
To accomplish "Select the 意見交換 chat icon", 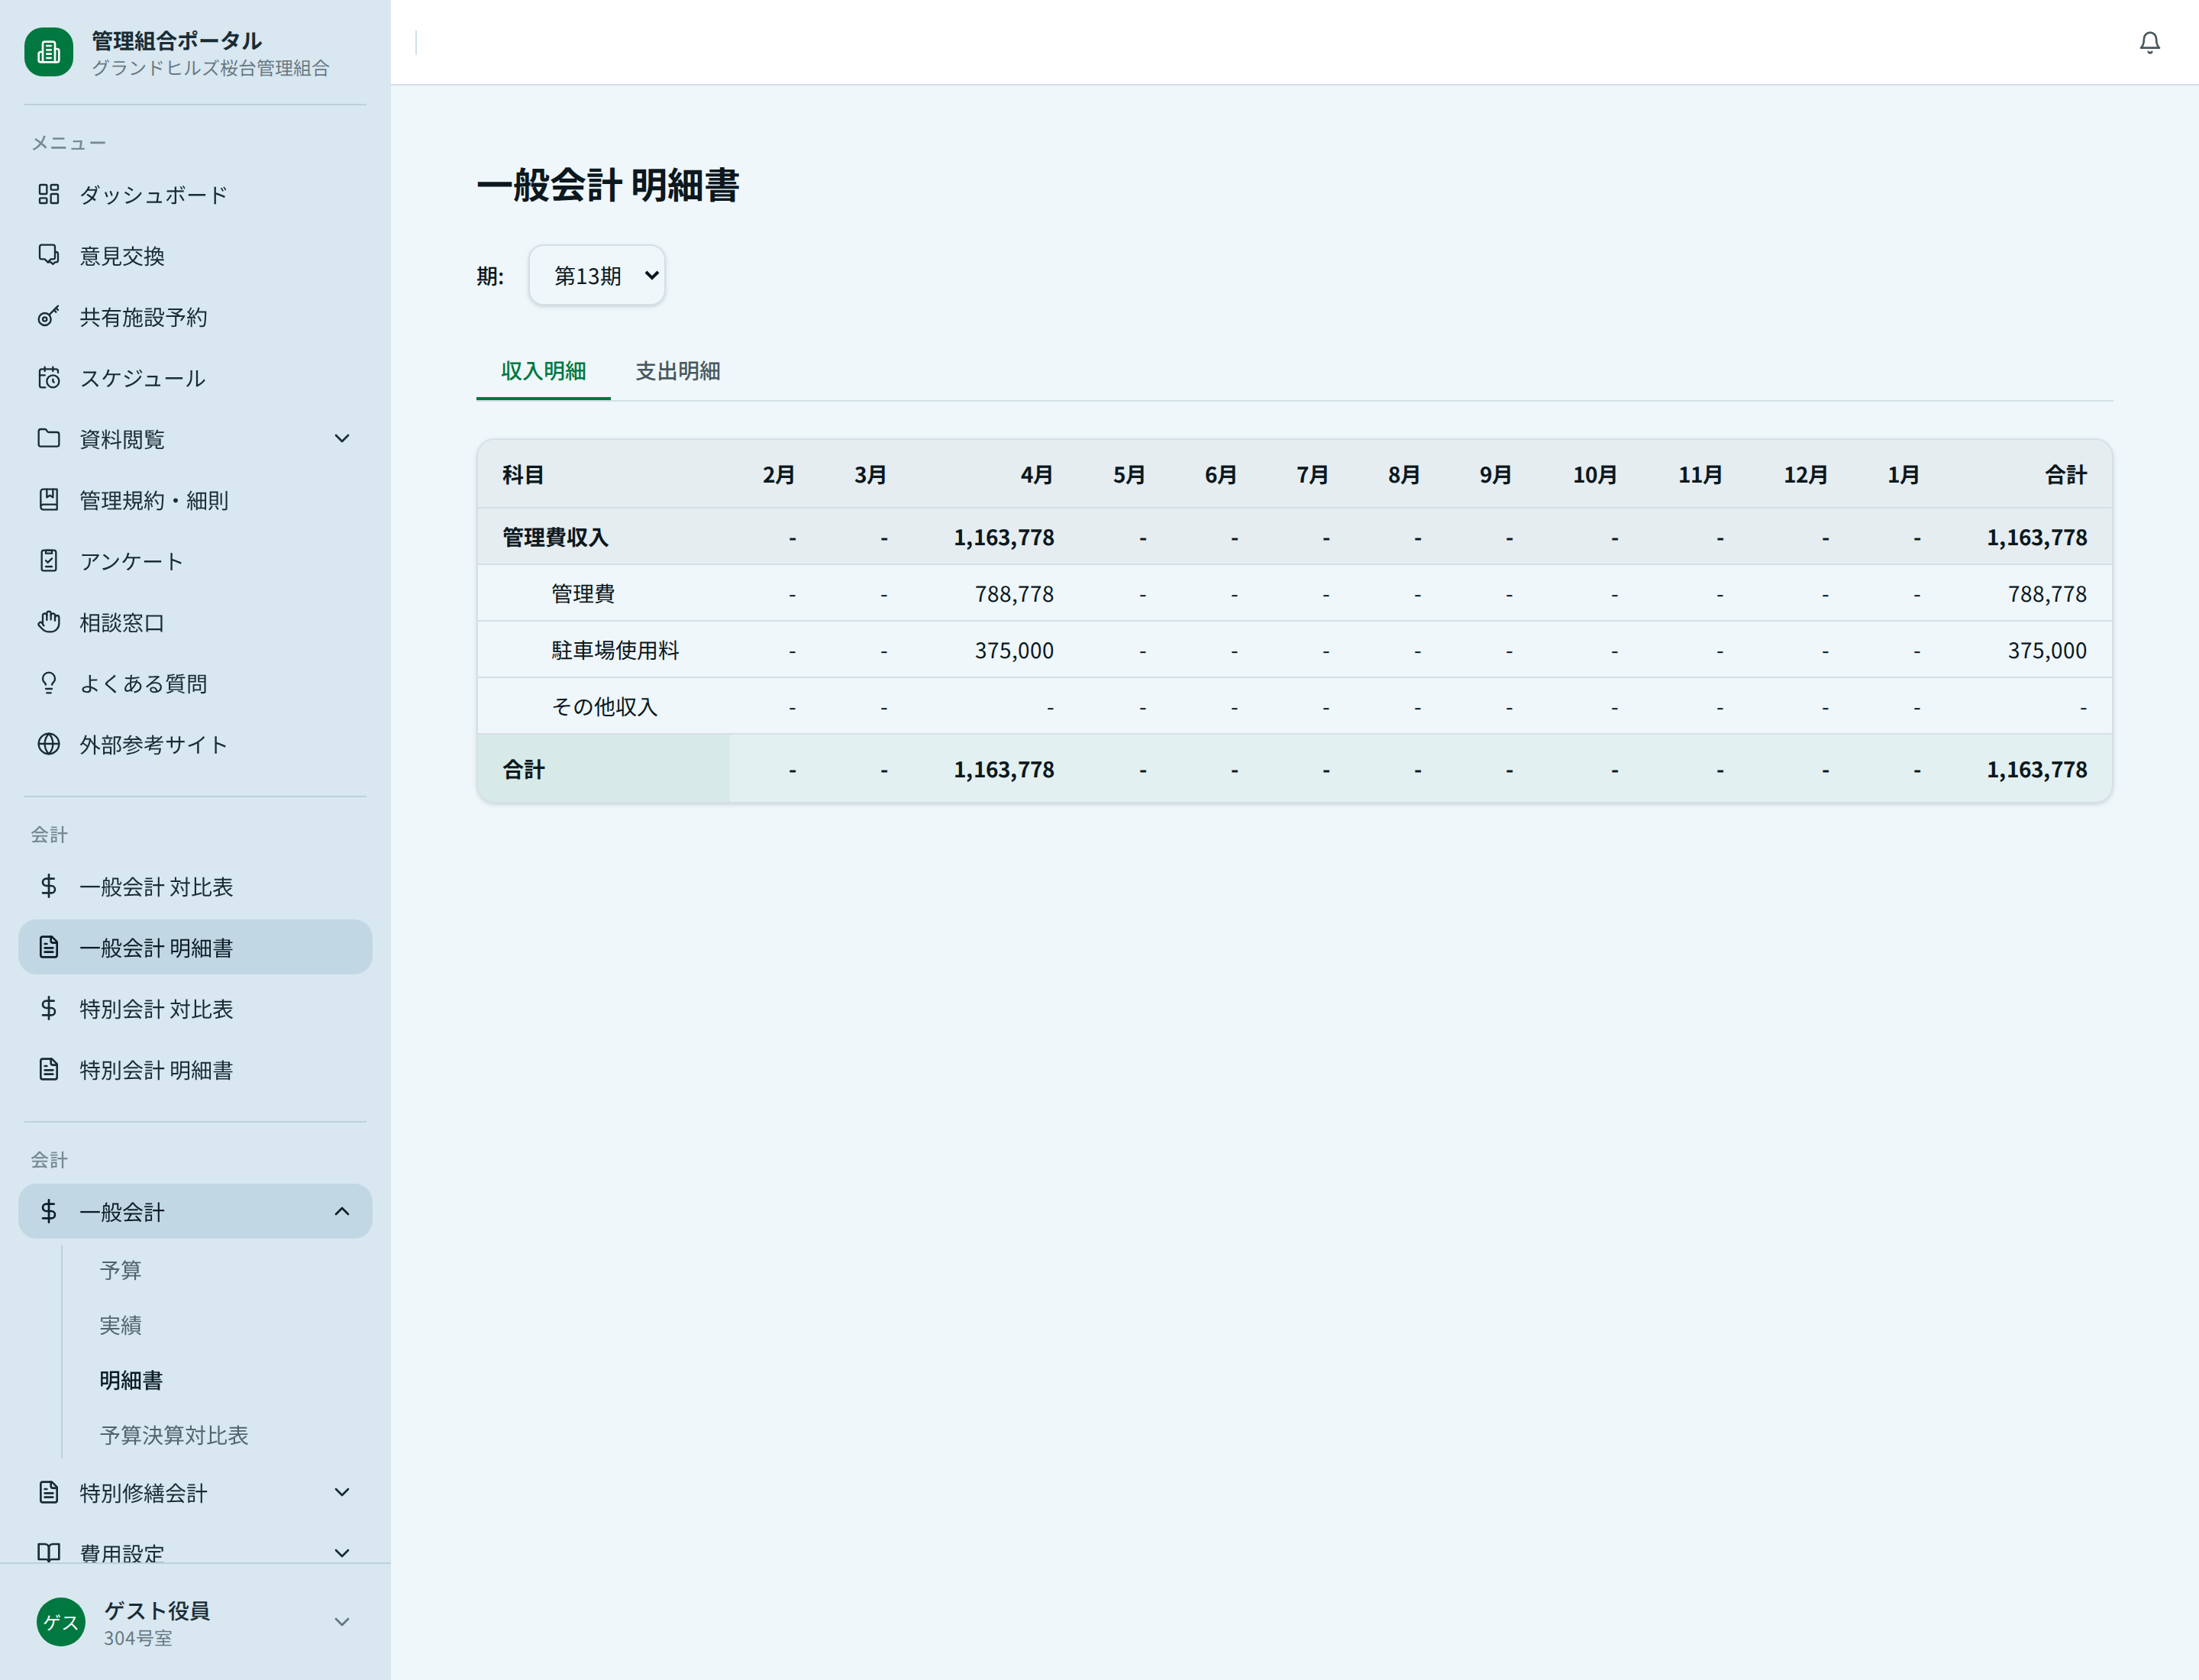I will (50, 255).
